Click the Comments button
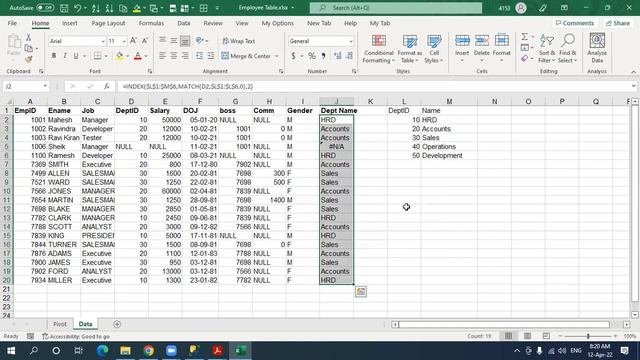 click(x=575, y=23)
